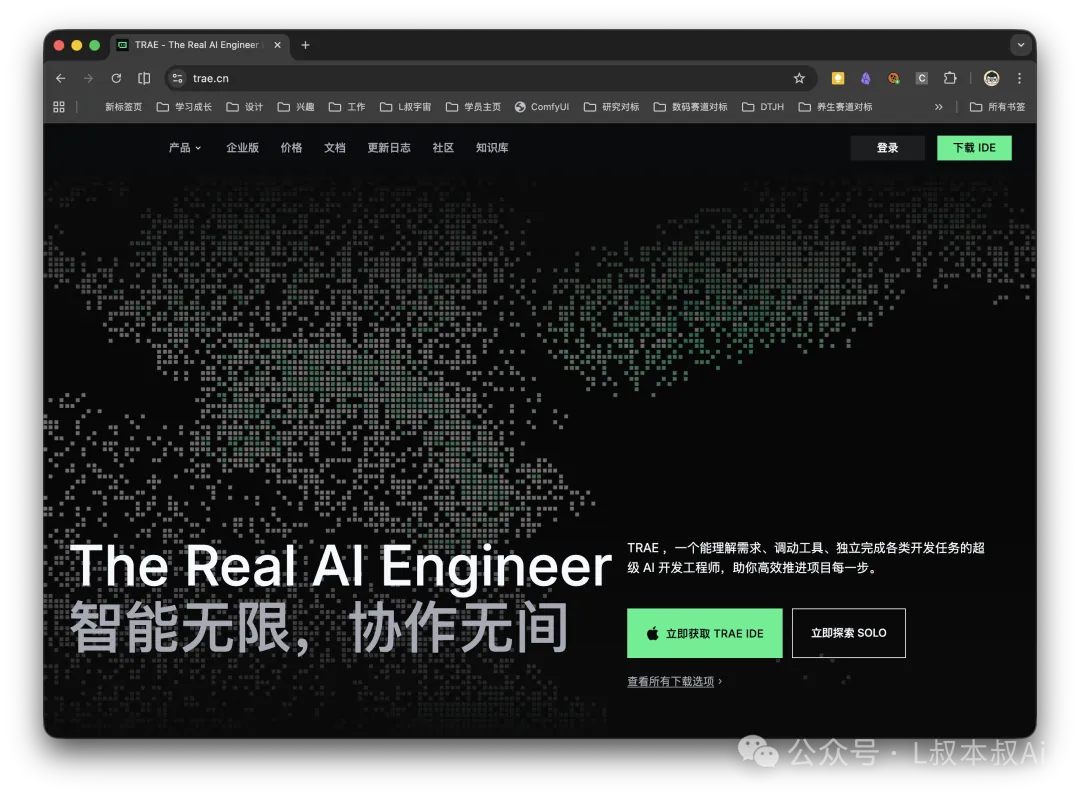Expand the 产品 navigation menu
1080x796 pixels.
tap(185, 147)
